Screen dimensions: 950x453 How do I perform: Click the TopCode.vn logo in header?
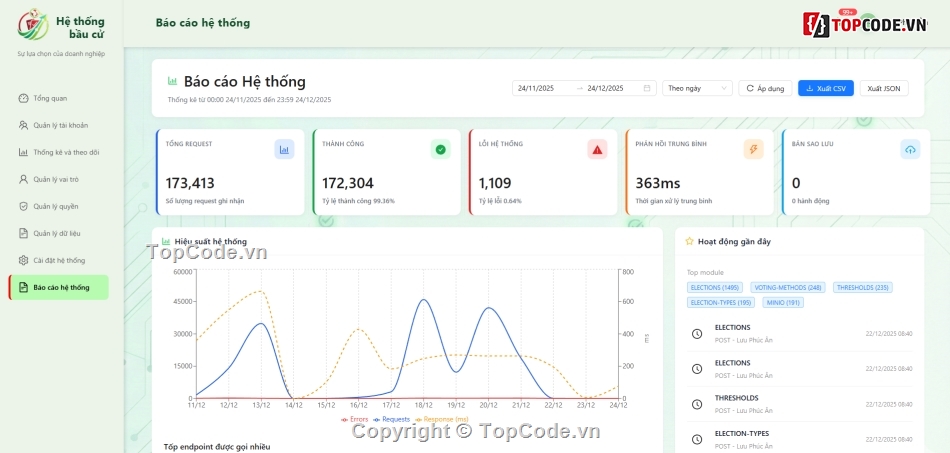pos(865,24)
